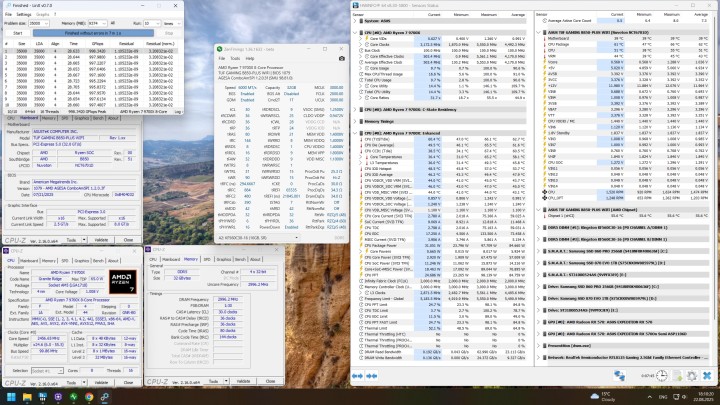Close sensors with HWiNFO blue X icon

[707, 376]
